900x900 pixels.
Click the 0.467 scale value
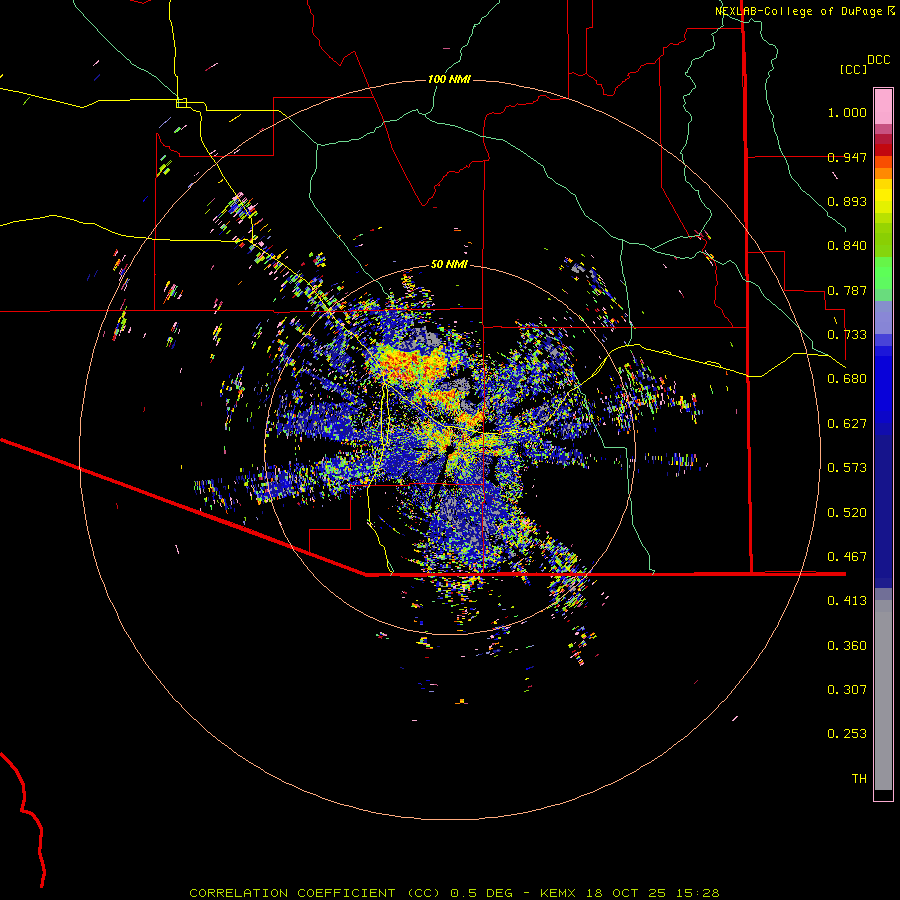(847, 557)
